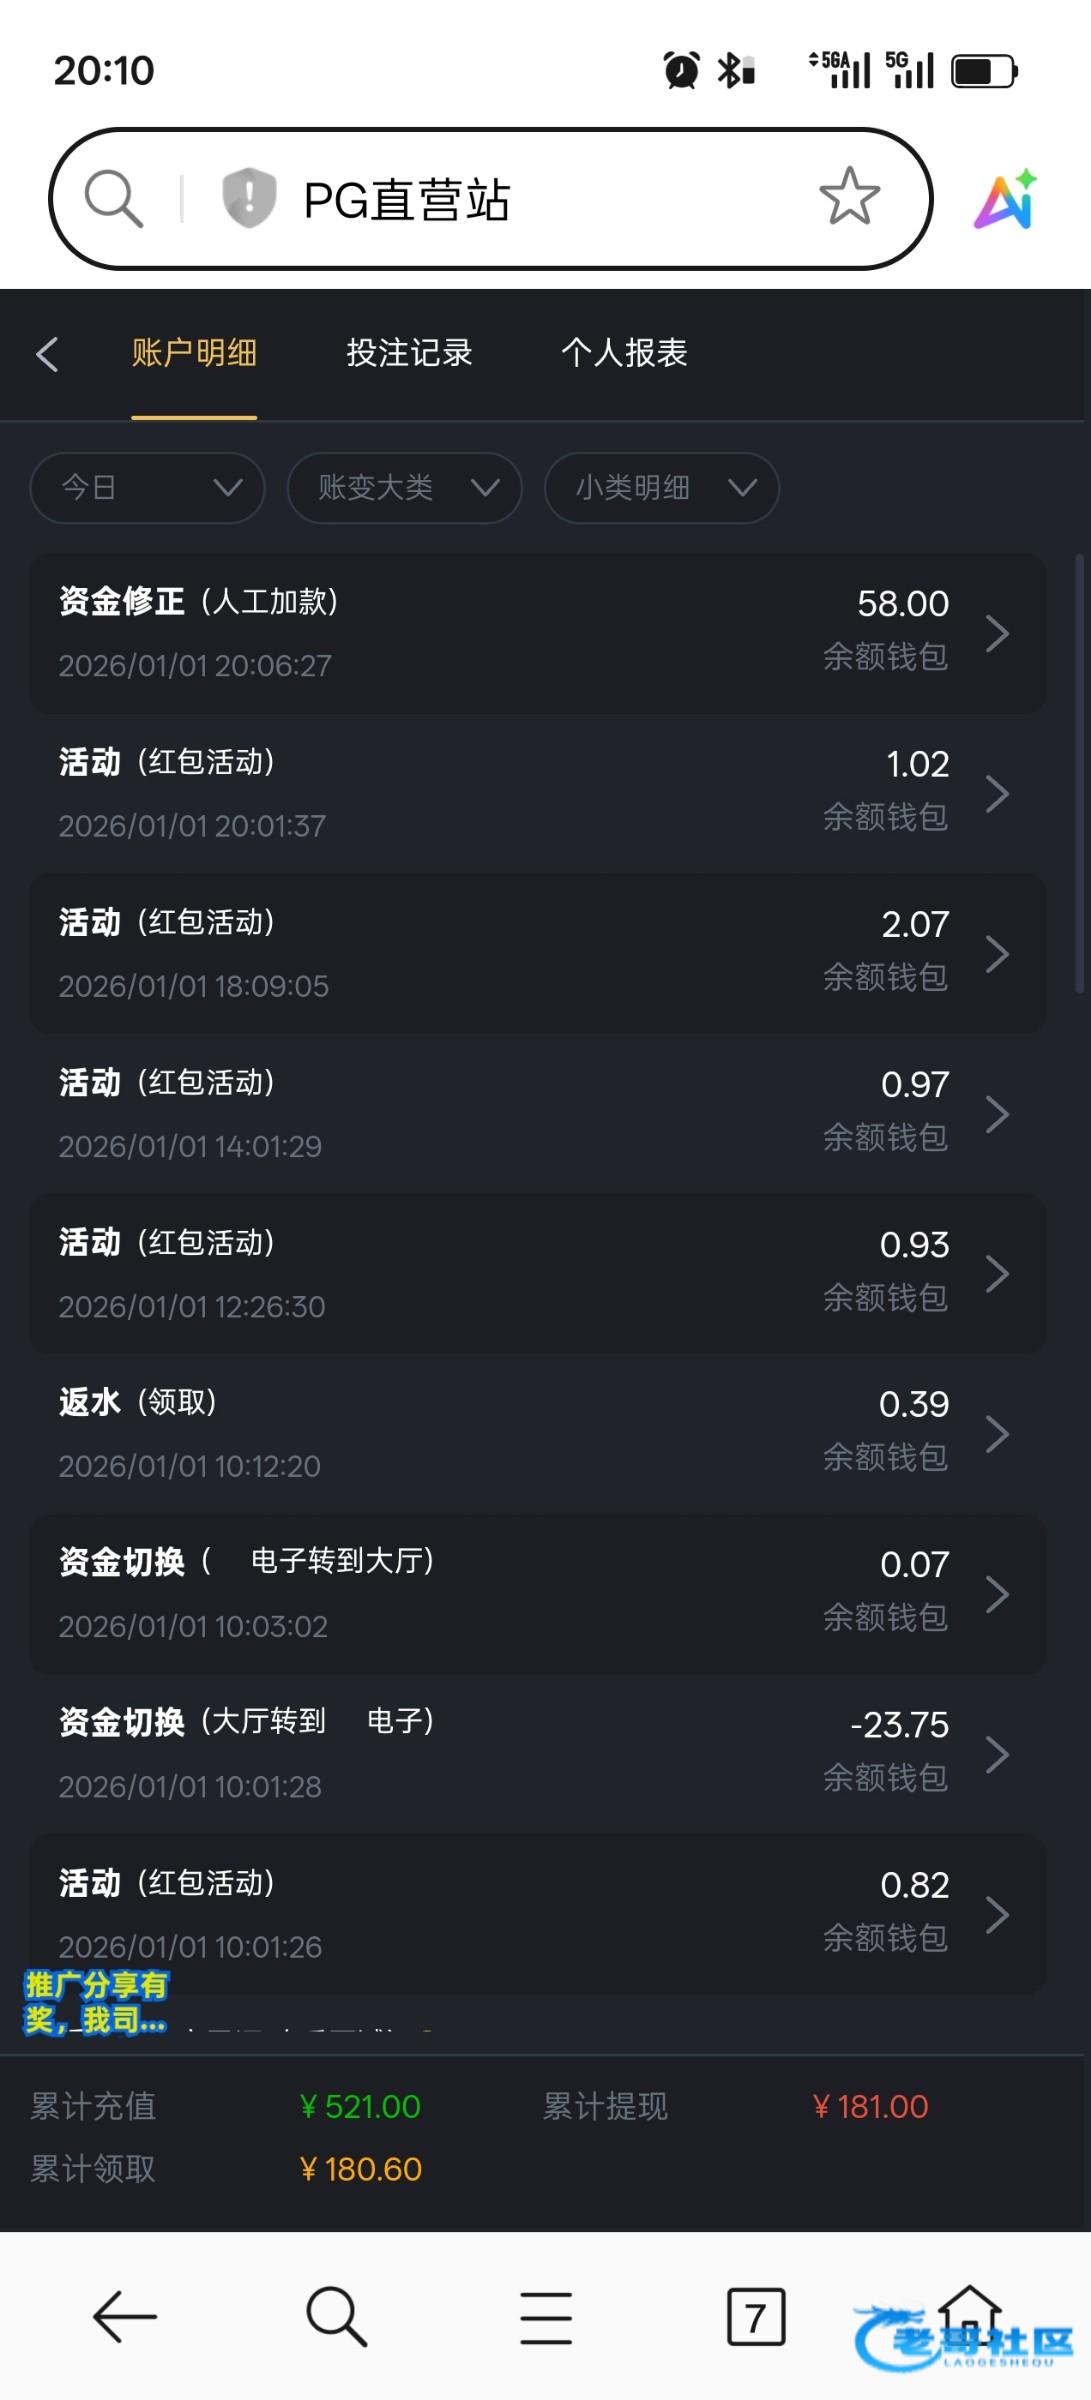Show the 7 open tabs

point(755,2317)
